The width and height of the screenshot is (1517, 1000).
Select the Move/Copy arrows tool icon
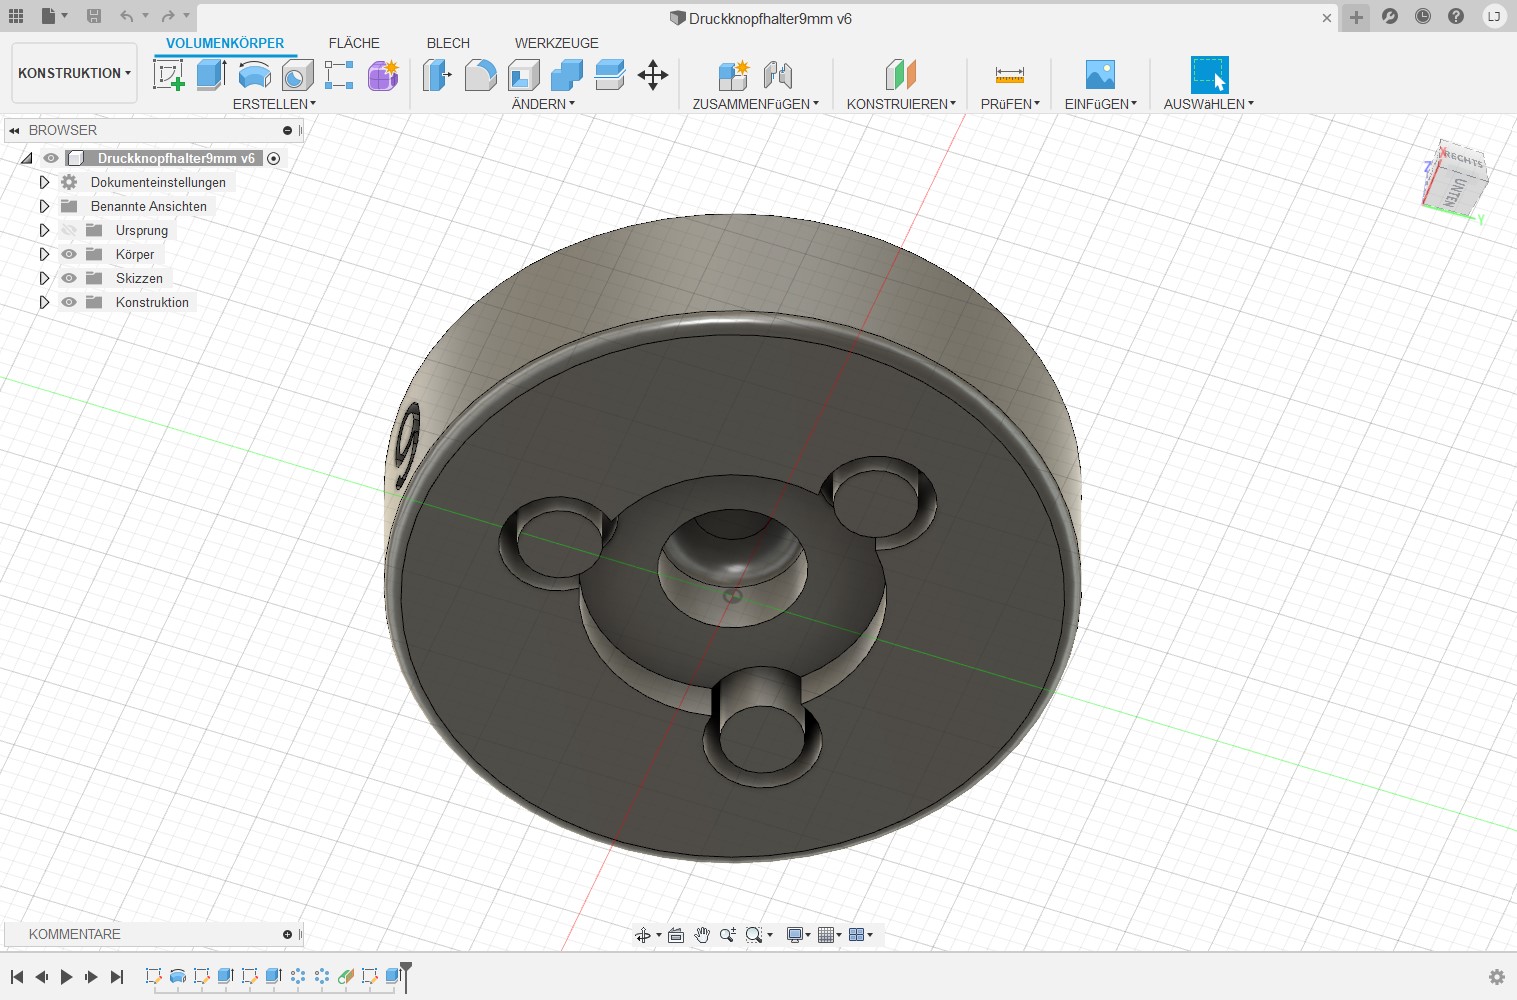tap(653, 75)
